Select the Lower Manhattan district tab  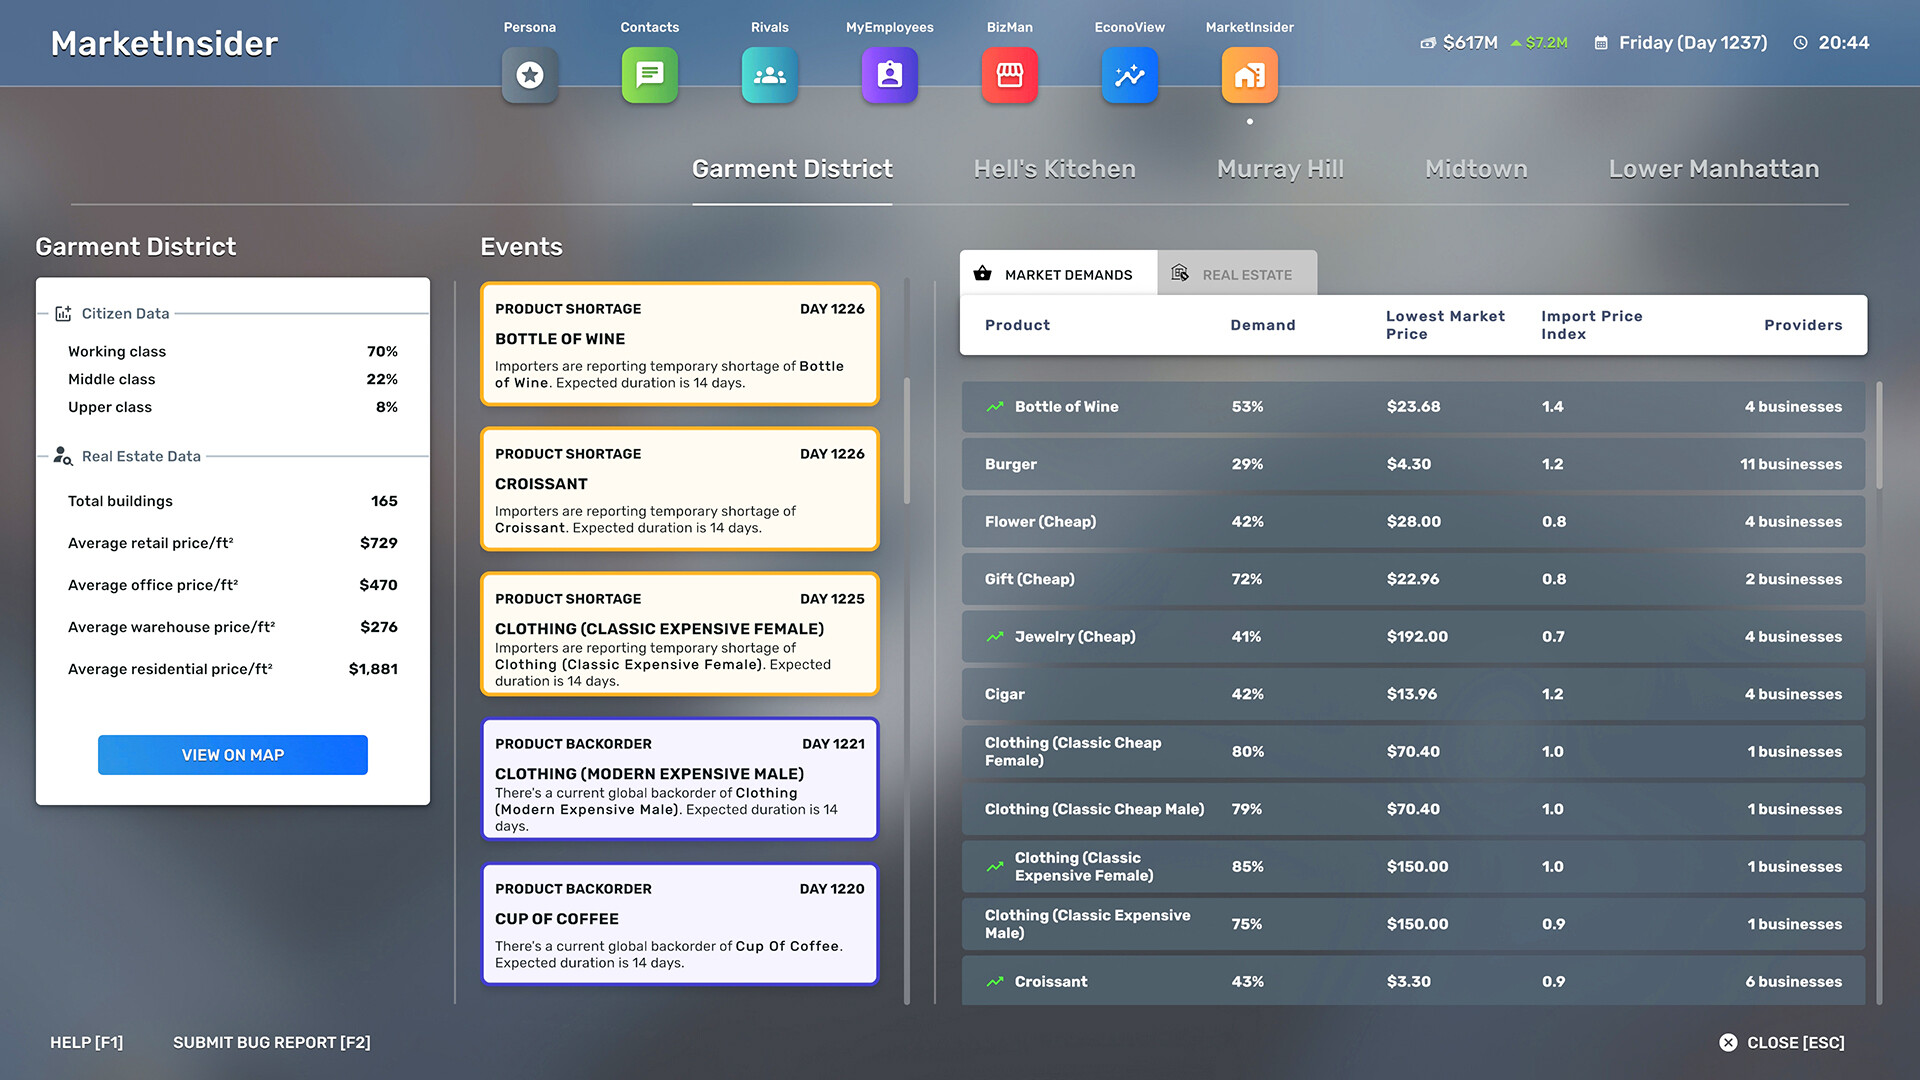1713,168
